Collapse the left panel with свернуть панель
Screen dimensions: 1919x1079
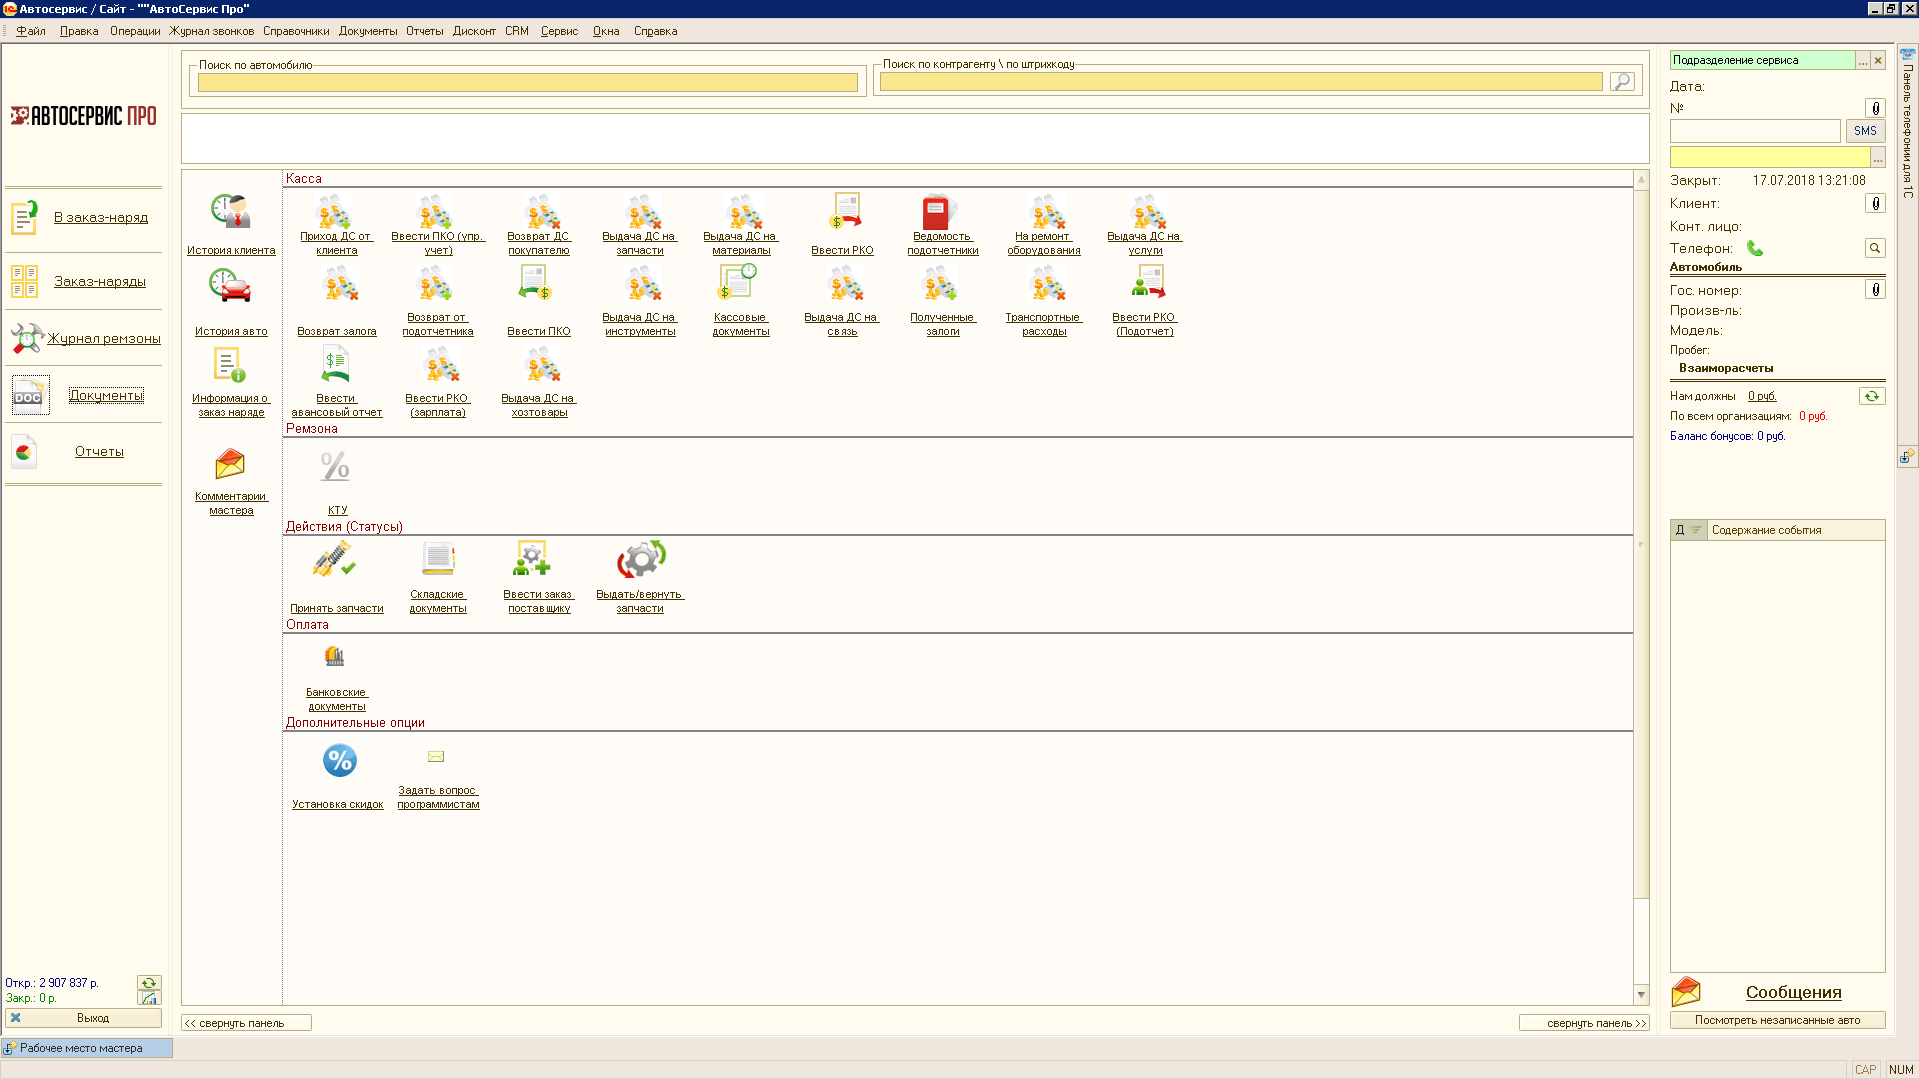pos(246,1023)
